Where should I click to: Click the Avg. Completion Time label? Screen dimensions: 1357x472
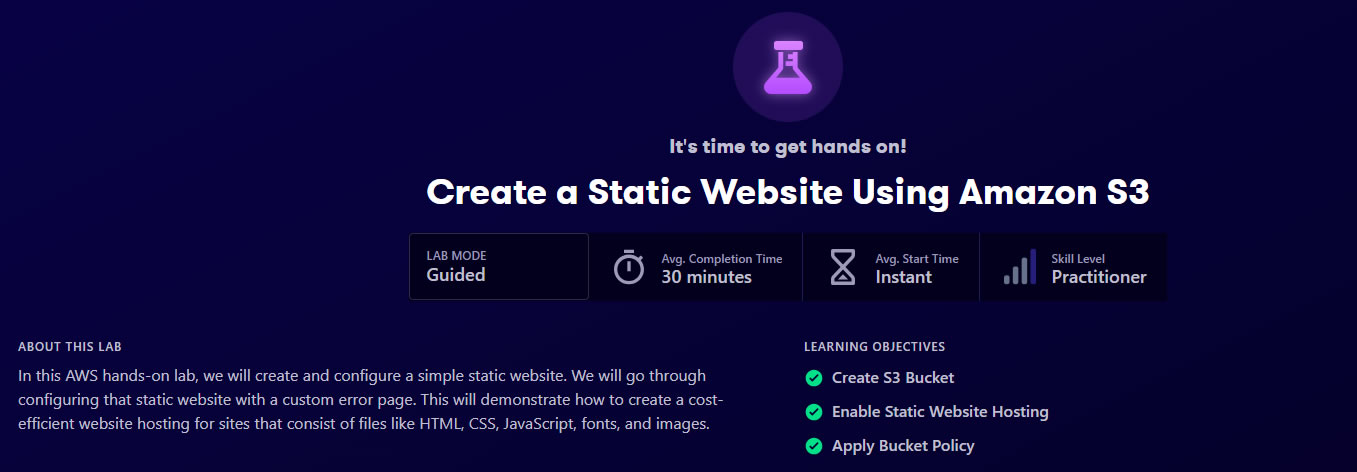point(722,259)
